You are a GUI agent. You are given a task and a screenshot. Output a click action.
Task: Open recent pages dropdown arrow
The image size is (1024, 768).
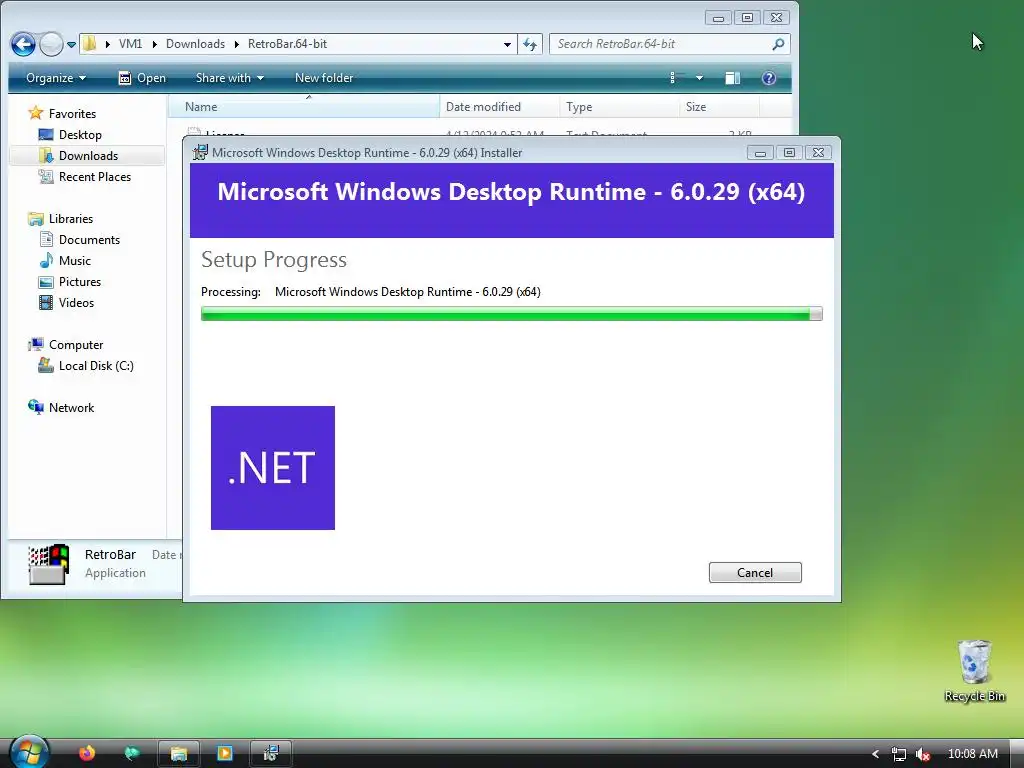click(71, 44)
